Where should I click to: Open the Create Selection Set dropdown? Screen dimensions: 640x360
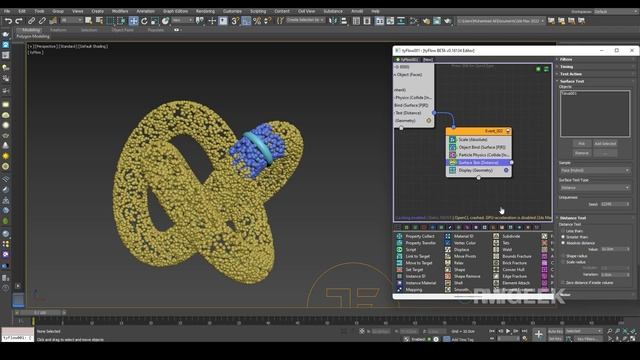(x=305, y=20)
